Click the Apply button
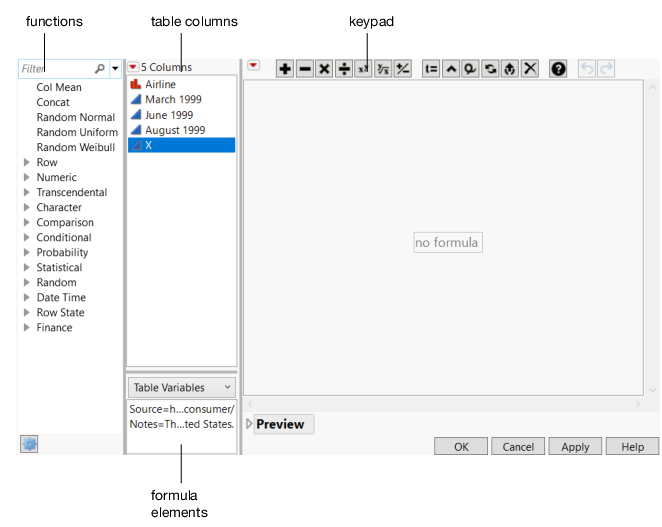Screen dimensions: 662x527 (x=575, y=446)
